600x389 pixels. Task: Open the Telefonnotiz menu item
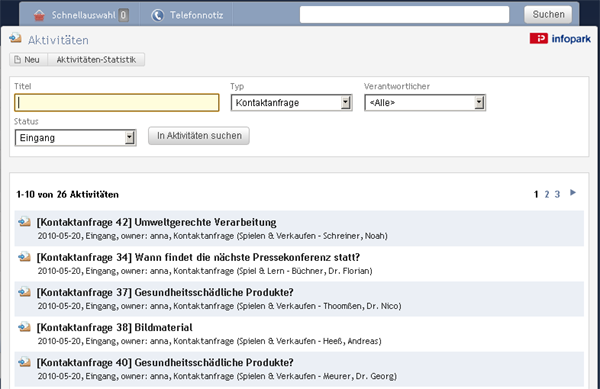coord(187,15)
